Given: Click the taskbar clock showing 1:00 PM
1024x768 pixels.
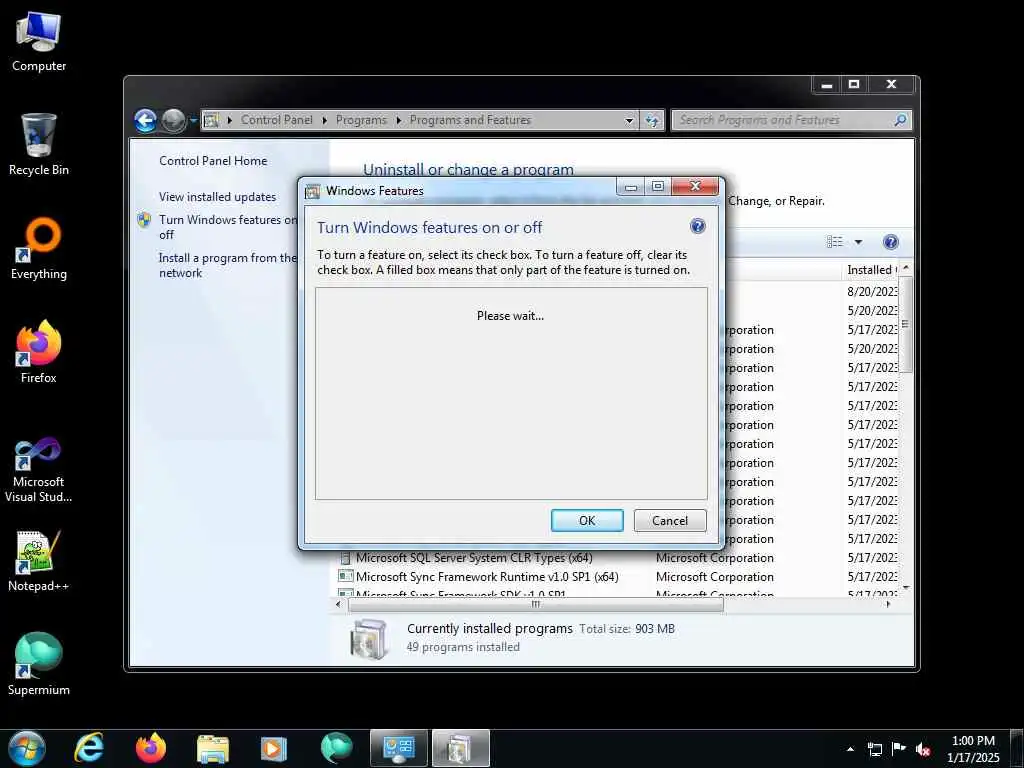Looking at the screenshot, I should pos(973,749).
